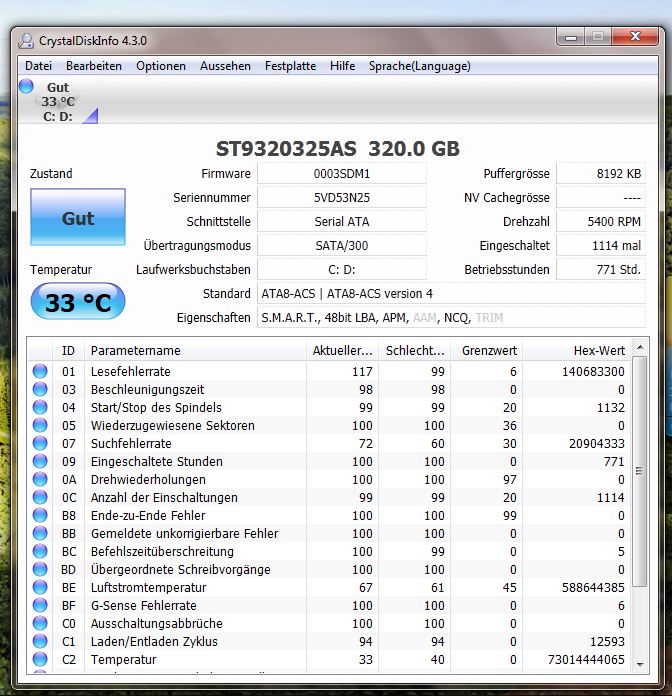Click the Aktueller... column header
Screen dimensions: 672x696
click(x=342, y=351)
